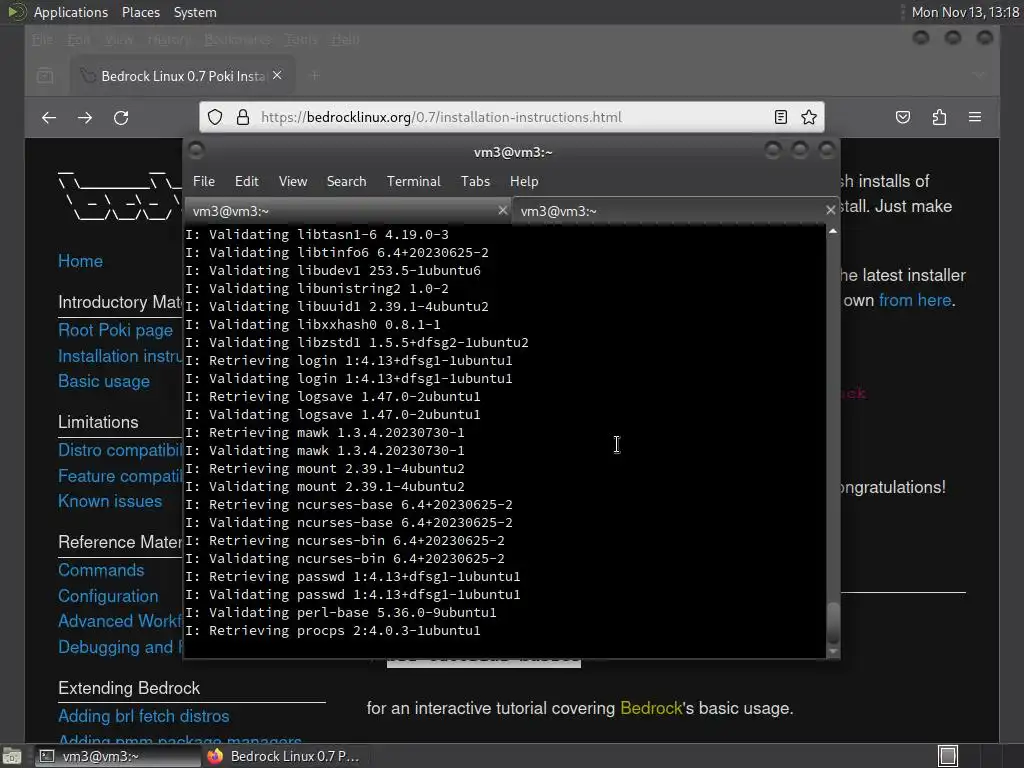Image resolution: width=1024 pixels, height=768 pixels.
Task: List all tabs dropdown arrow in Firefox
Action: (x=979, y=76)
